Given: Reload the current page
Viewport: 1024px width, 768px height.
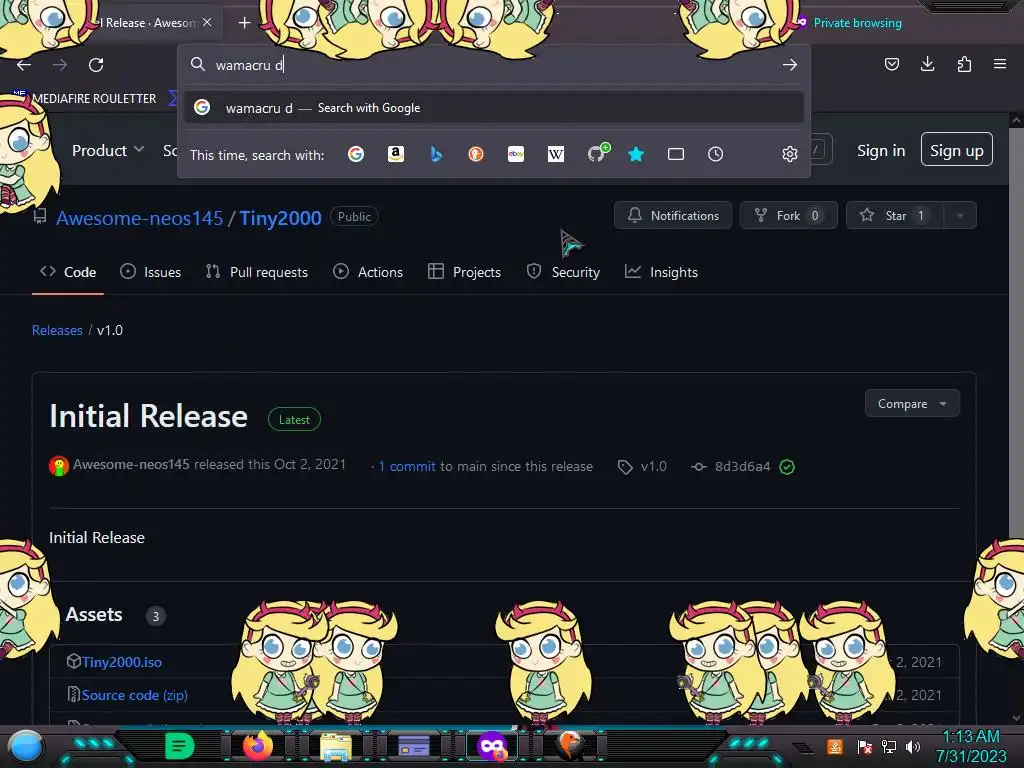Looking at the screenshot, I should pyautogui.click(x=96, y=65).
